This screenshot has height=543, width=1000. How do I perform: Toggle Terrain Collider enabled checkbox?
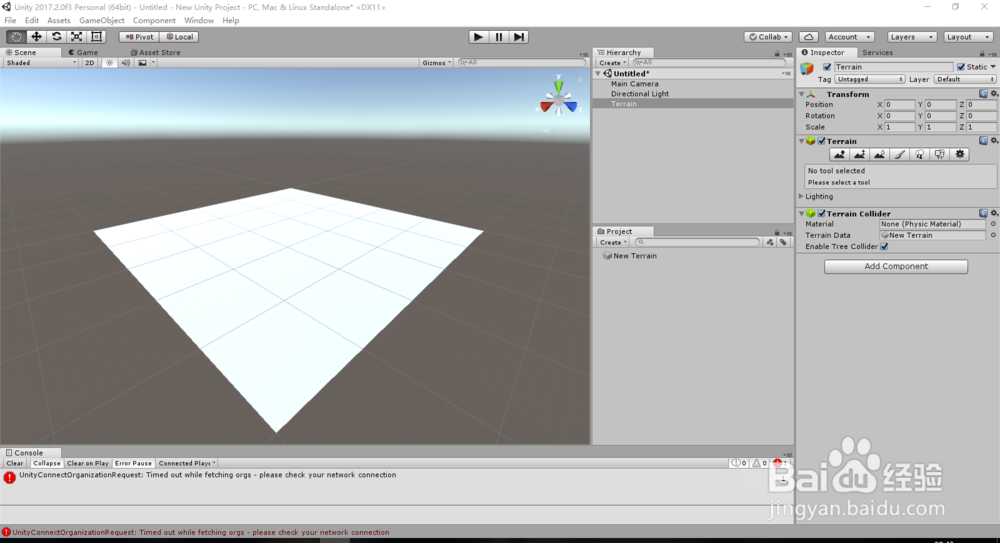click(x=821, y=214)
